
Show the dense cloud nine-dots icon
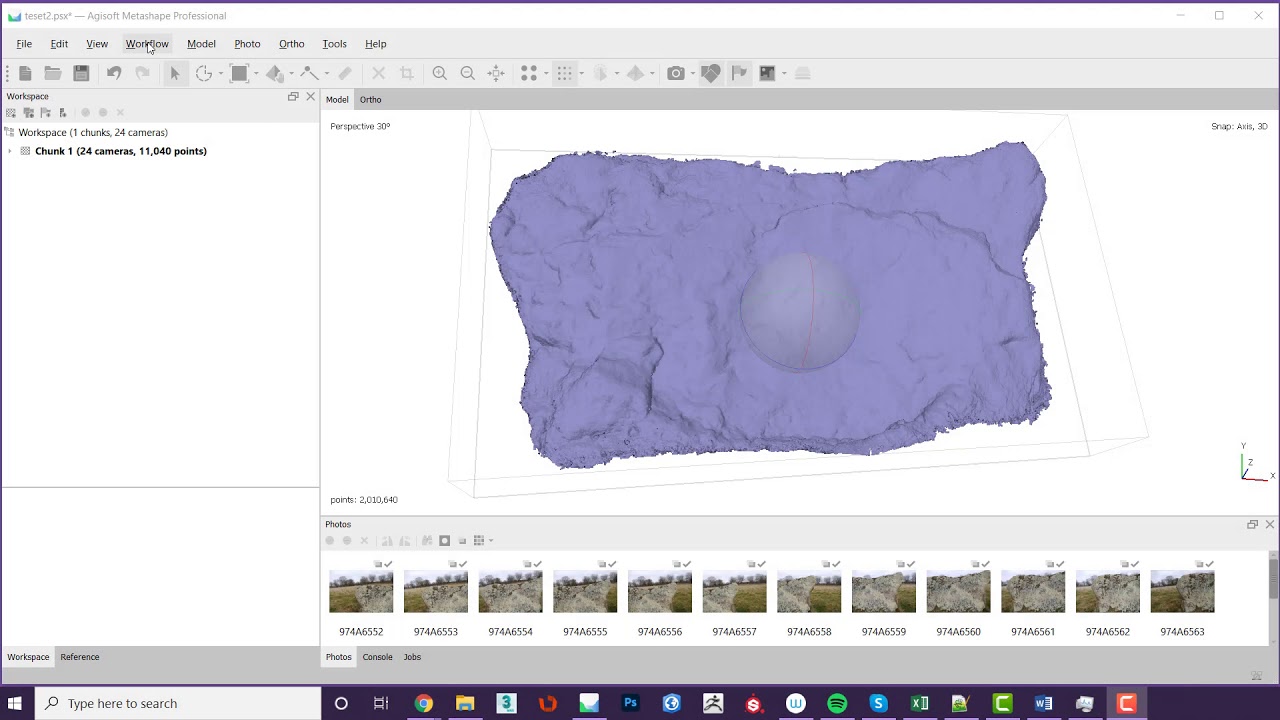565,73
